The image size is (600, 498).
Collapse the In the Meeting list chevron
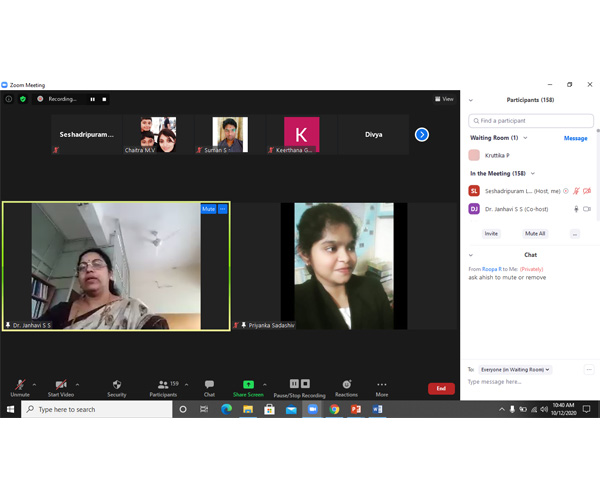[x=533, y=173]
